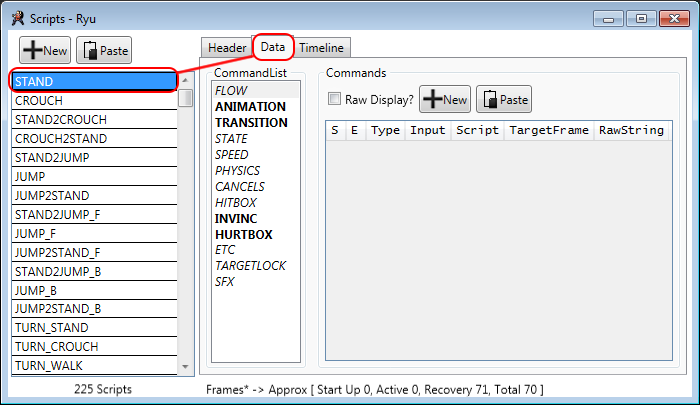This screenshot has width=700, height=405.
Task: Open the Timeline tab
Action: click(x=321, y=48)
